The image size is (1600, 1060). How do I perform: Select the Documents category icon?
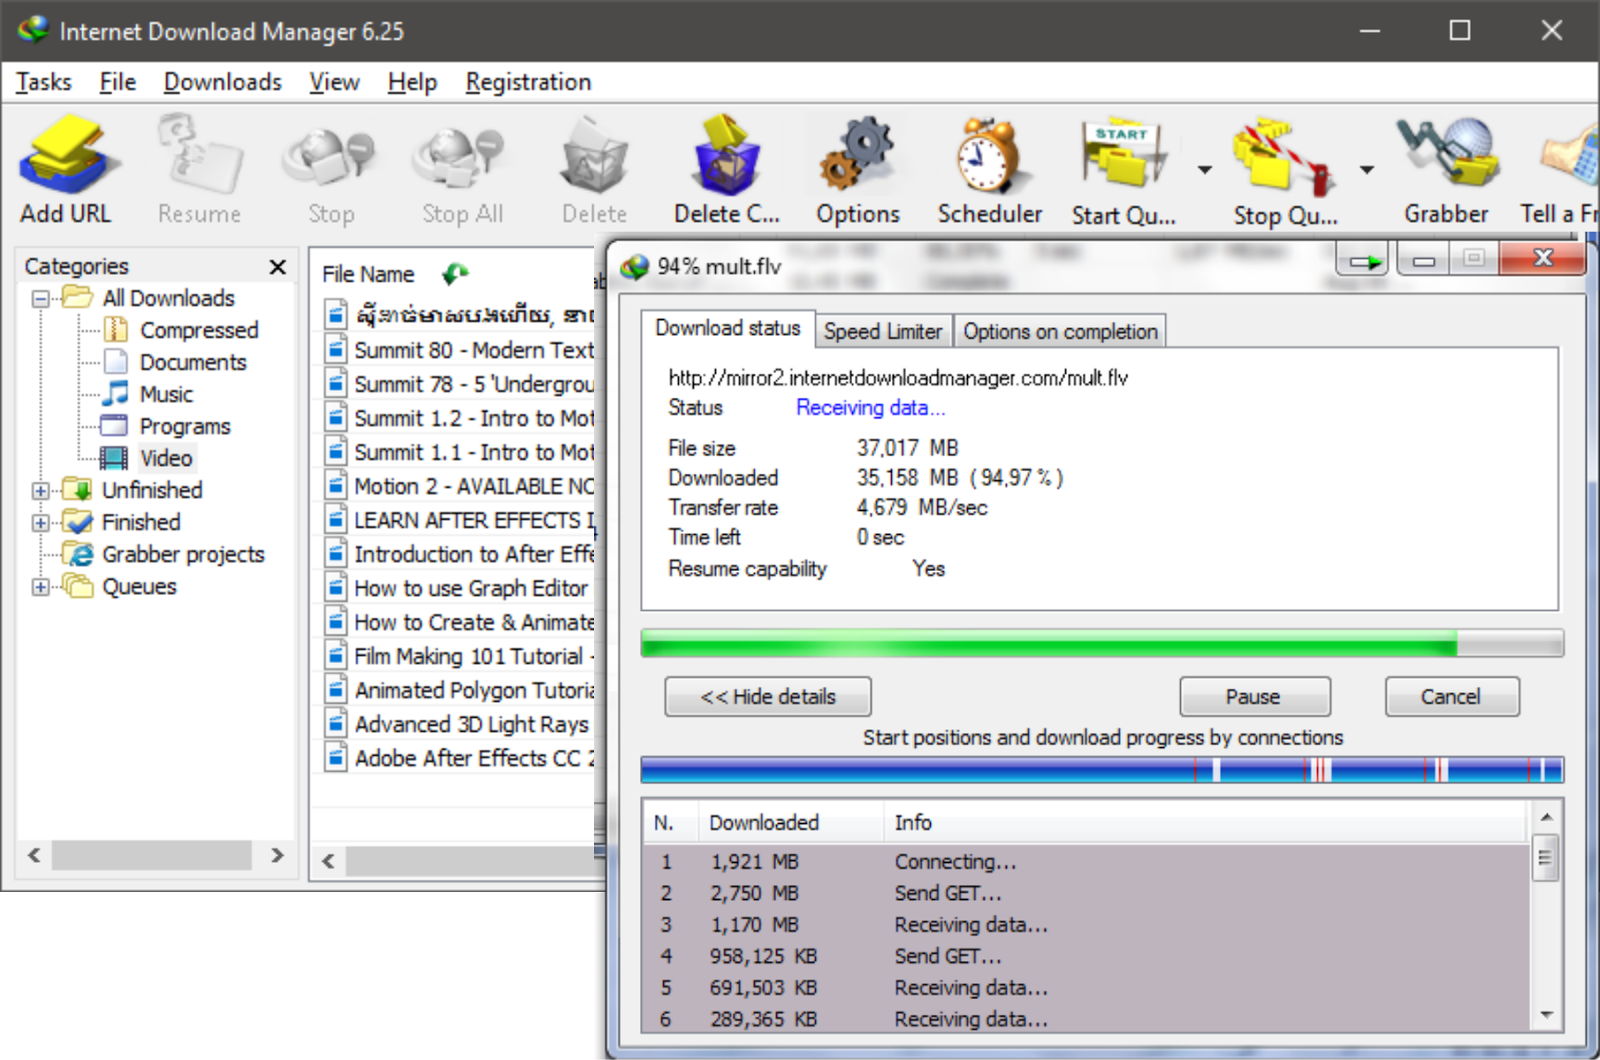(x=116, y=362)
